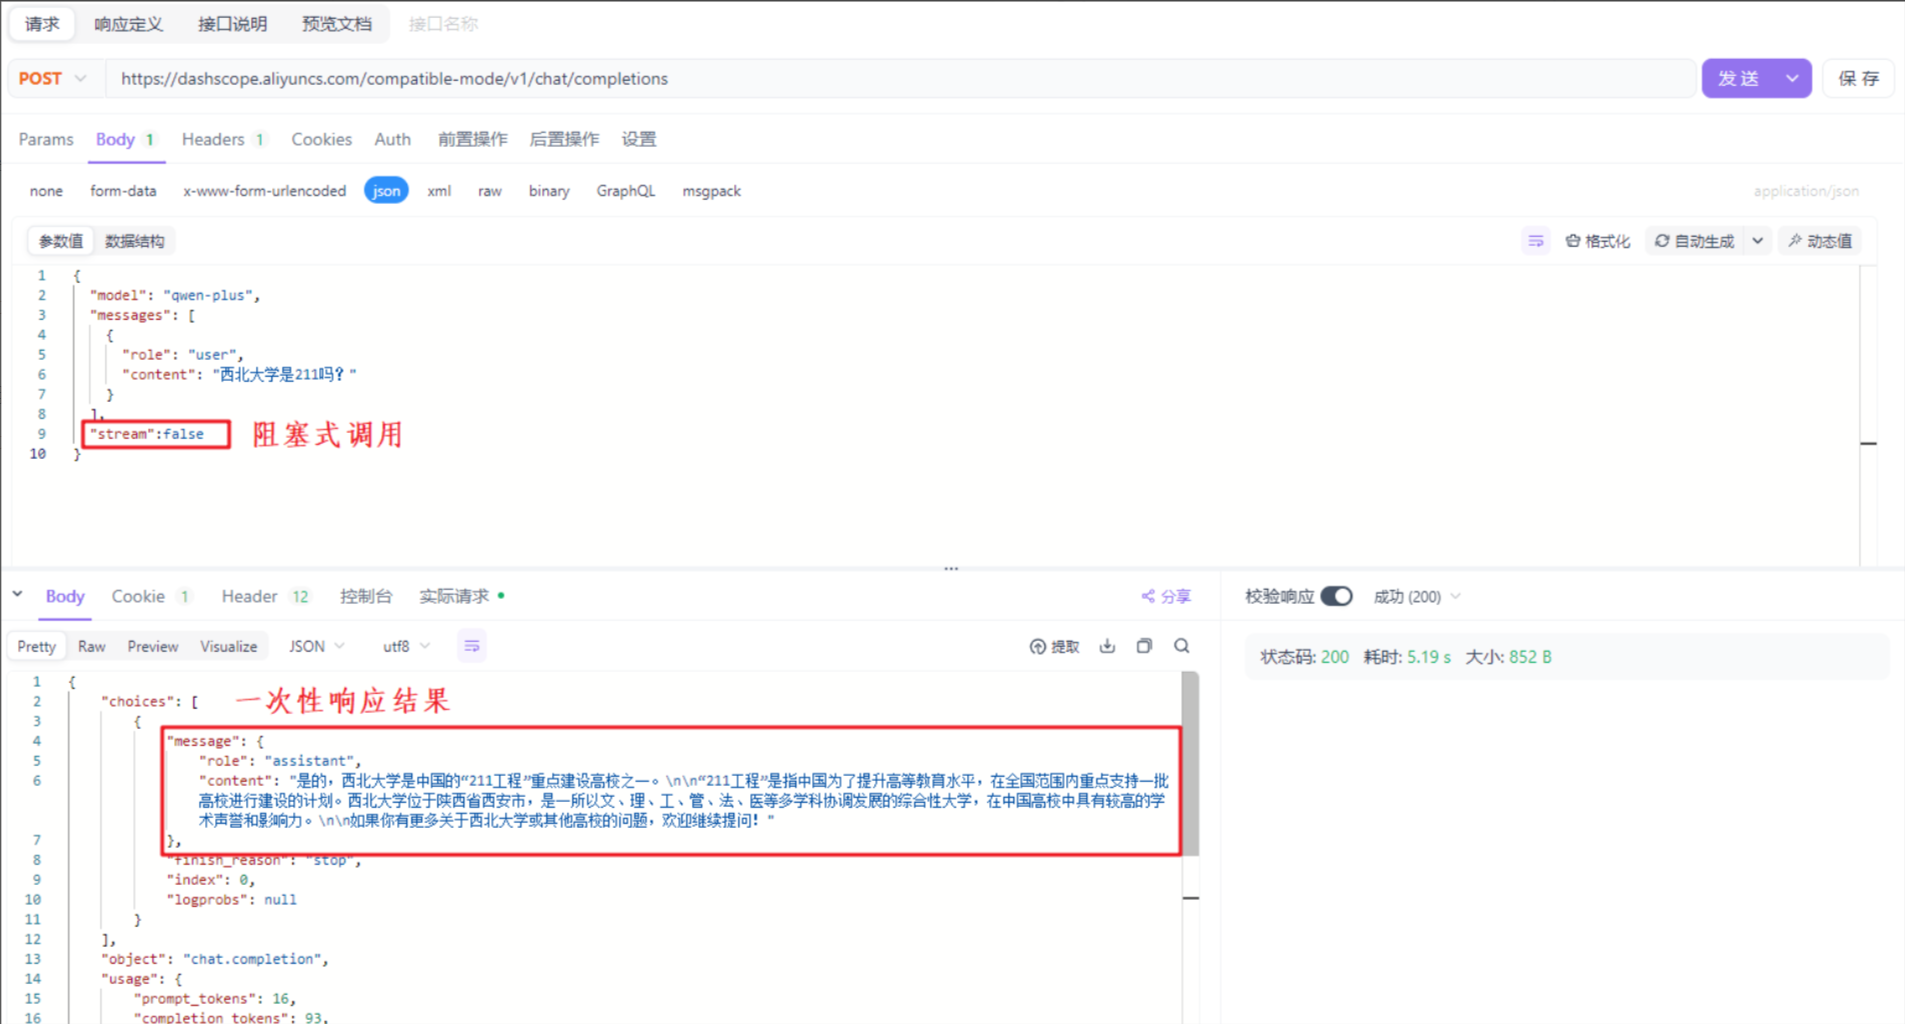The image size is (1905, 1024).
Task: Switch to the 请求 tab
Action: (42, 24)
